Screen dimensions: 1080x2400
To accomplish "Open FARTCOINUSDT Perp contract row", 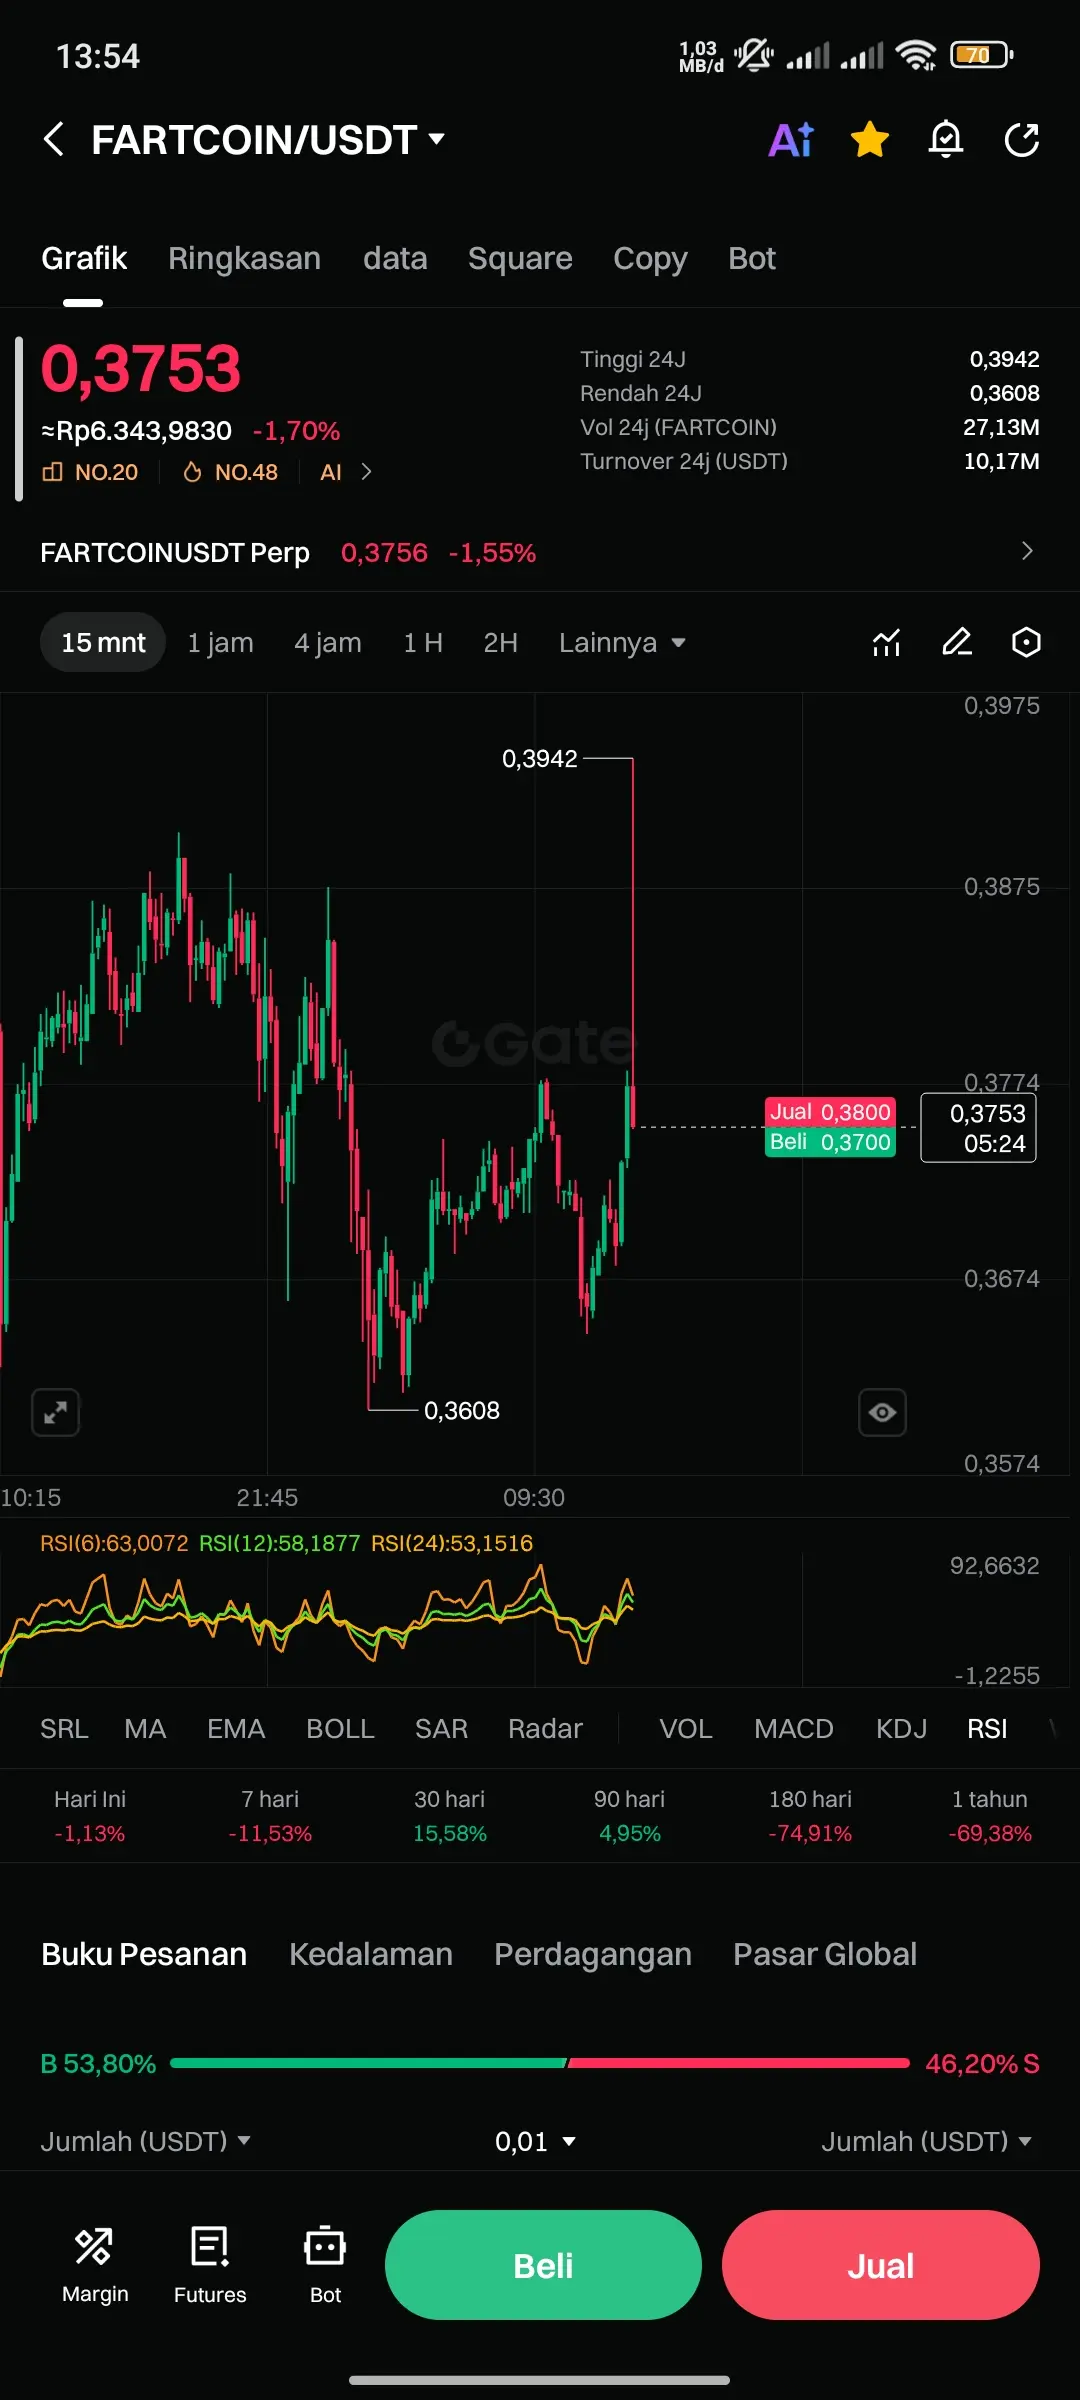I will coord(540,552).
